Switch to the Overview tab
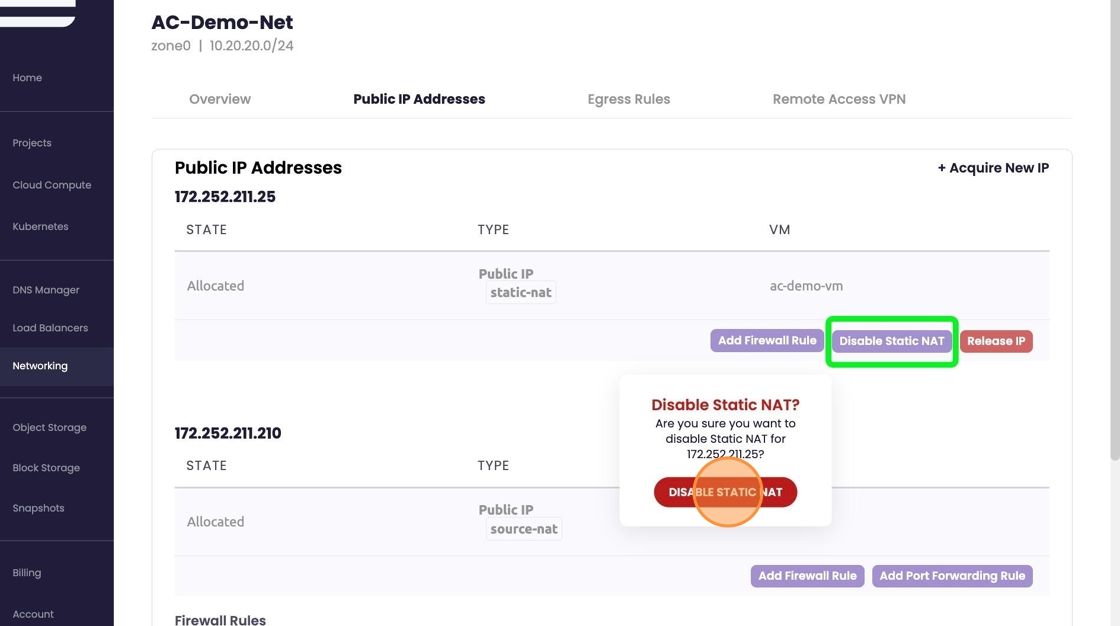 coord(220,99)
